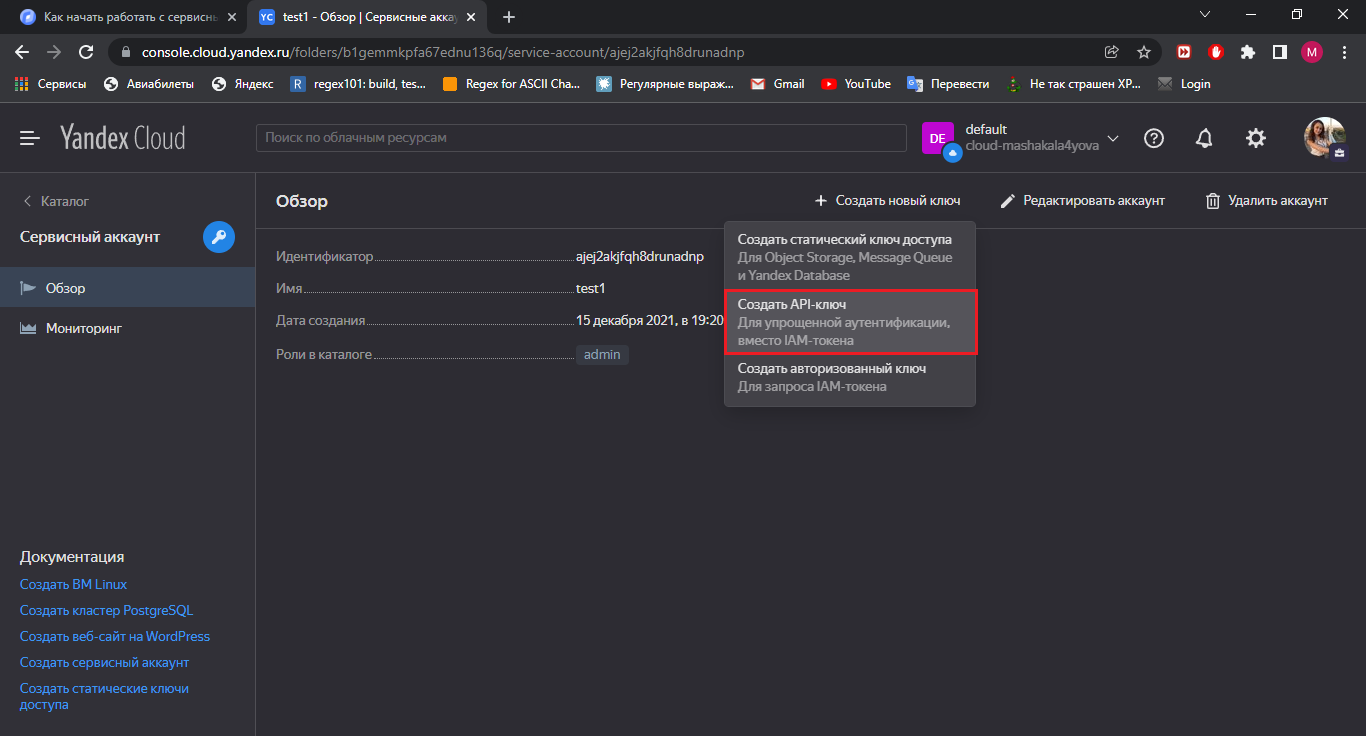This screenshot has width=1366, height=736.
Task: Open Создать сервисный аккаунт link
Action: click(104, 662)
